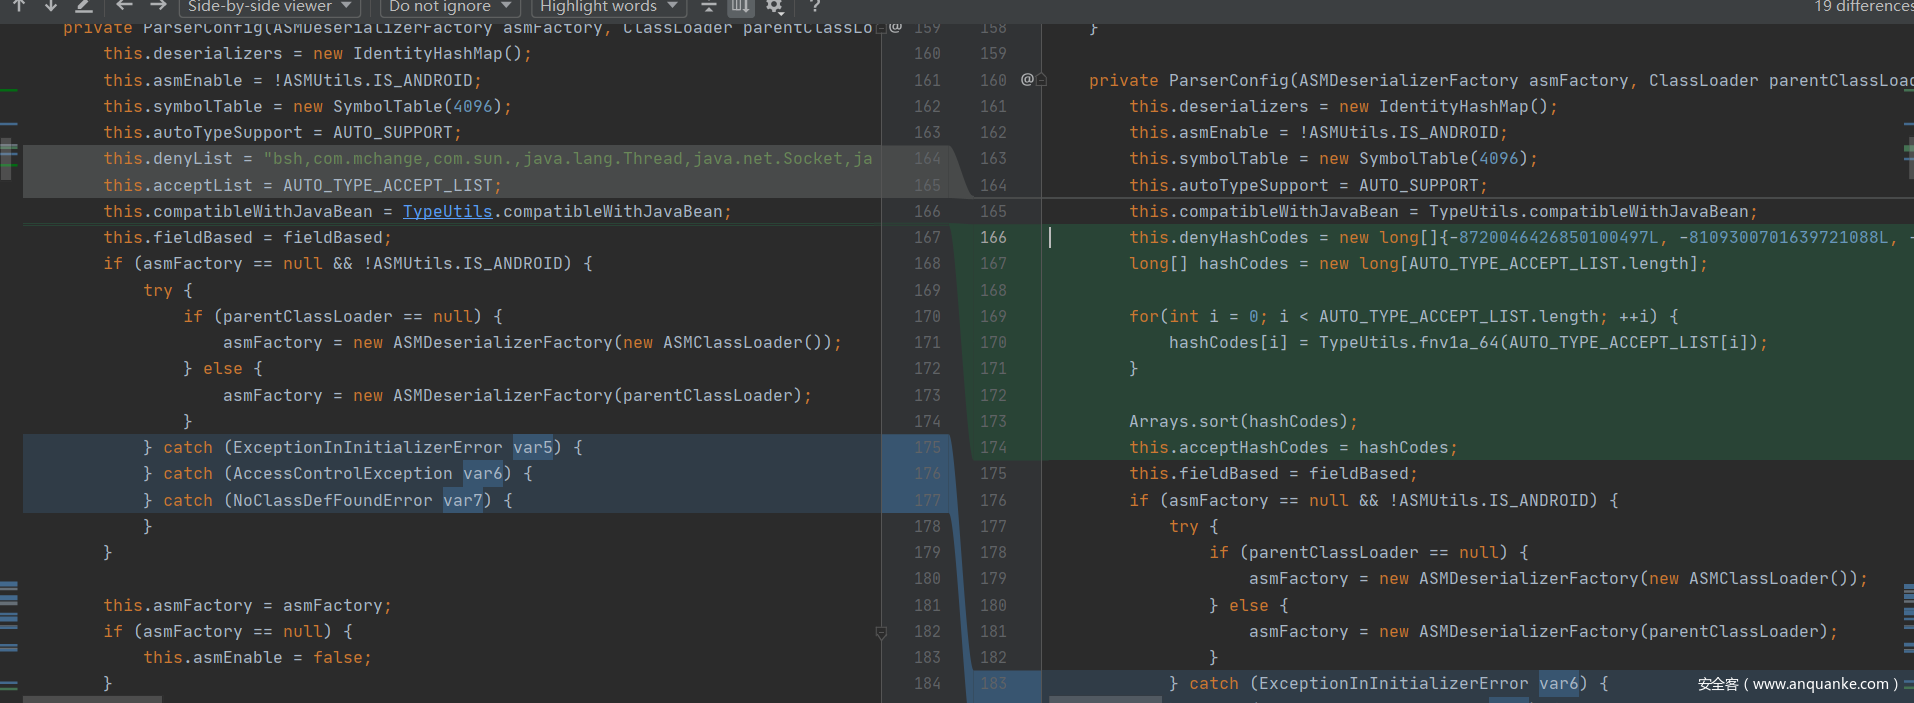This screenshot has height=703, width=1914.
Task: Click the pencil jump-to-source icon
Action: tap(85, 6)
